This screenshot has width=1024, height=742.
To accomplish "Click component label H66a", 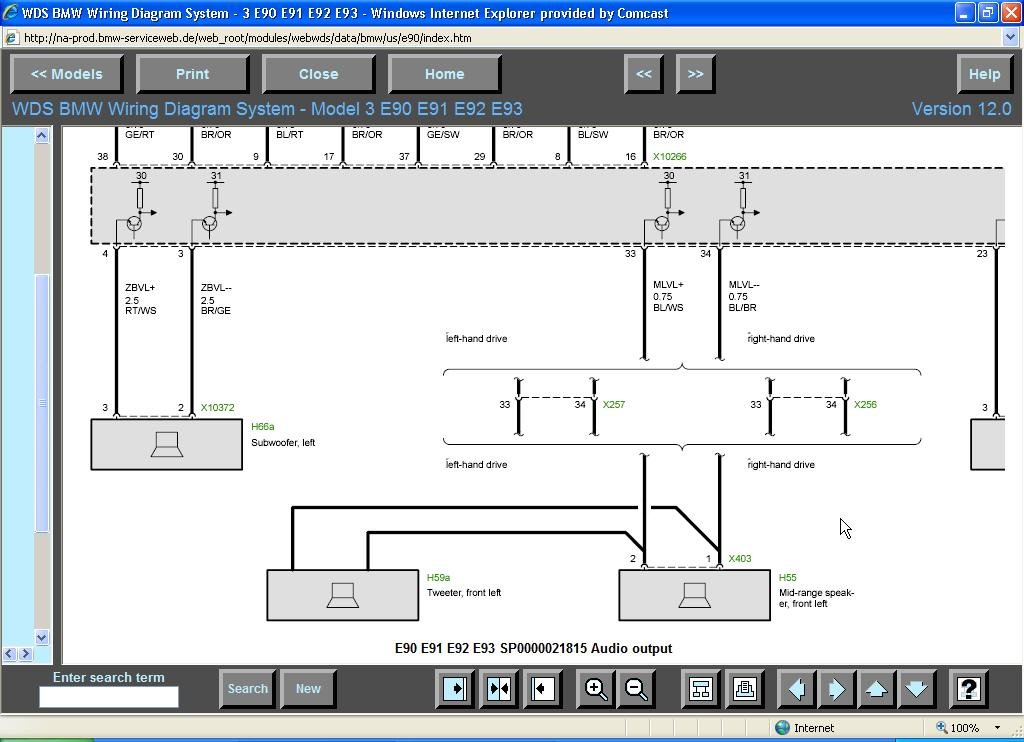I will [263, 427].
